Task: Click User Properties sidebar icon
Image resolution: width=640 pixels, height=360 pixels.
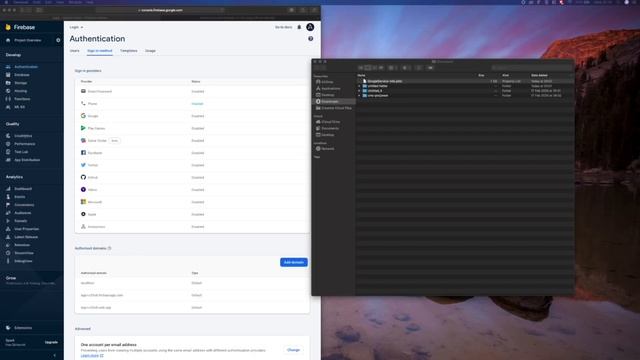Action: point(8,229)
